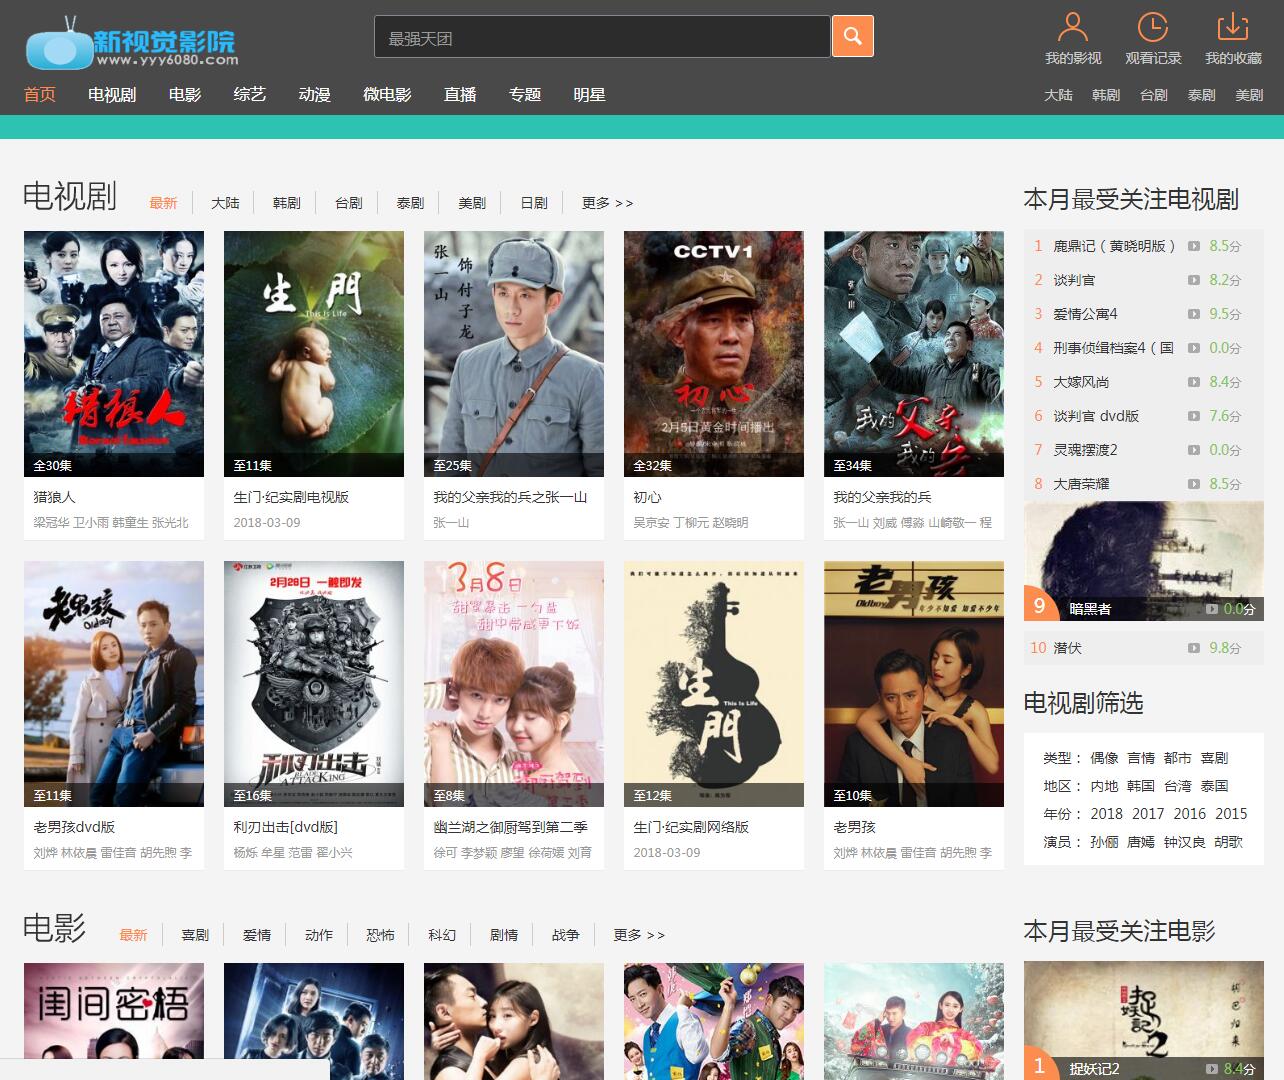Click the 新视觉影院 TV logo
The width and height of the screenshot is (1284, 1080).
(131, 44)
